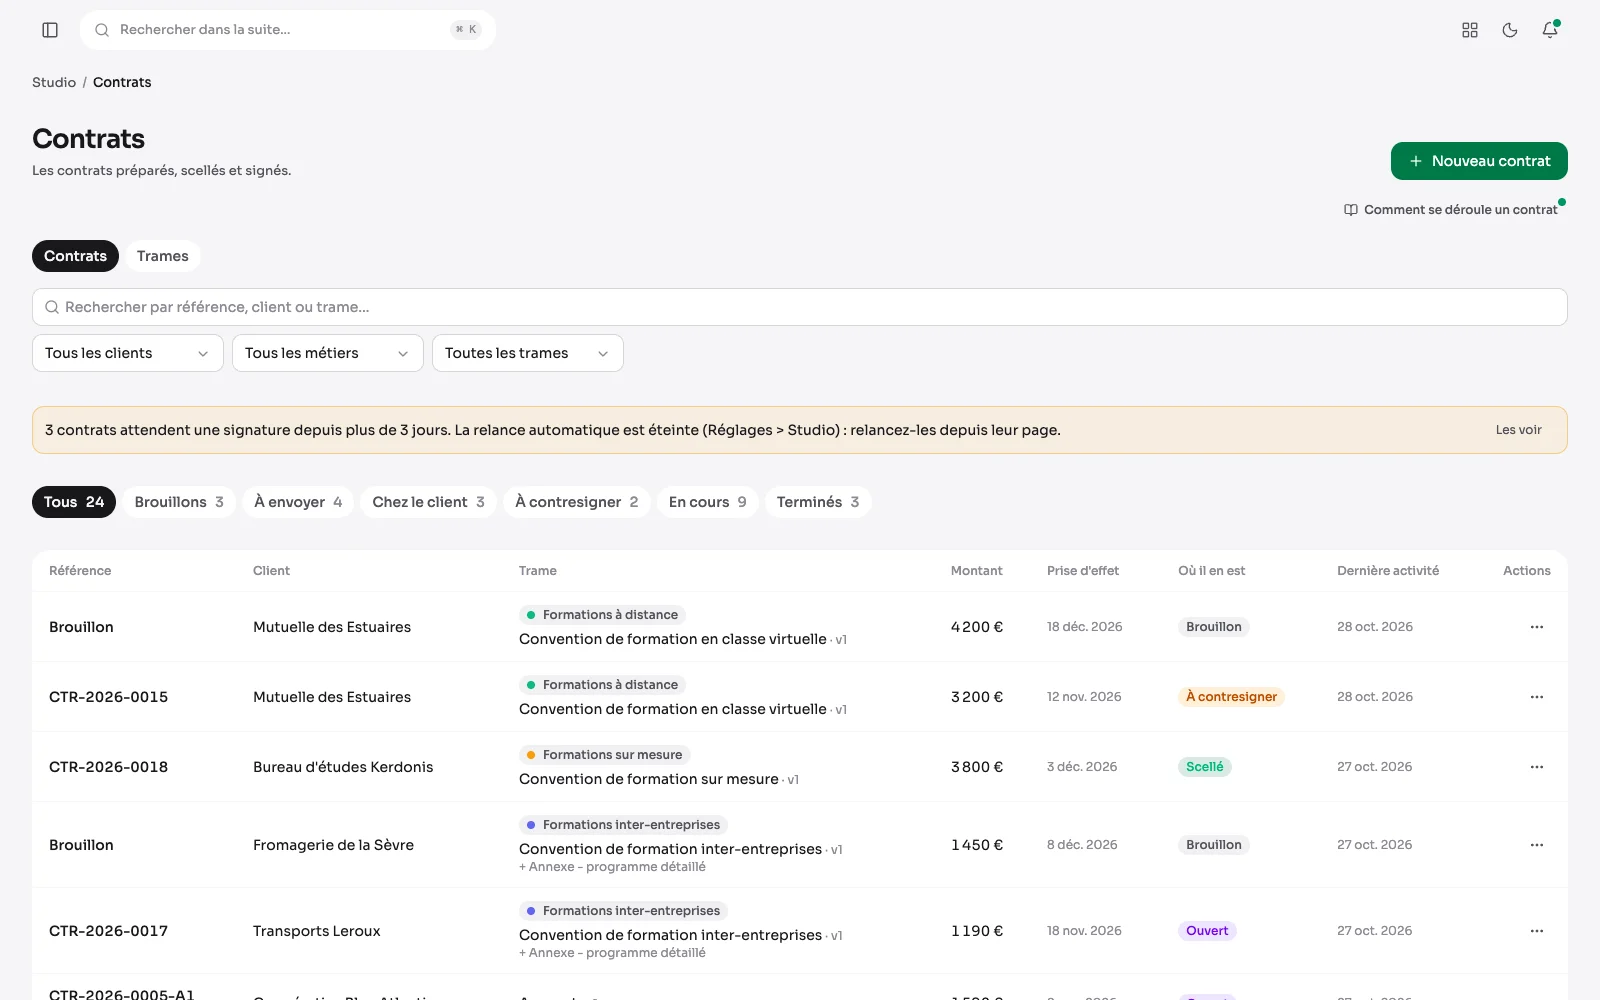Screen dimensions: 1600x1000
Task: Click Les voir in the warning banner
Action: (1518, 430)
